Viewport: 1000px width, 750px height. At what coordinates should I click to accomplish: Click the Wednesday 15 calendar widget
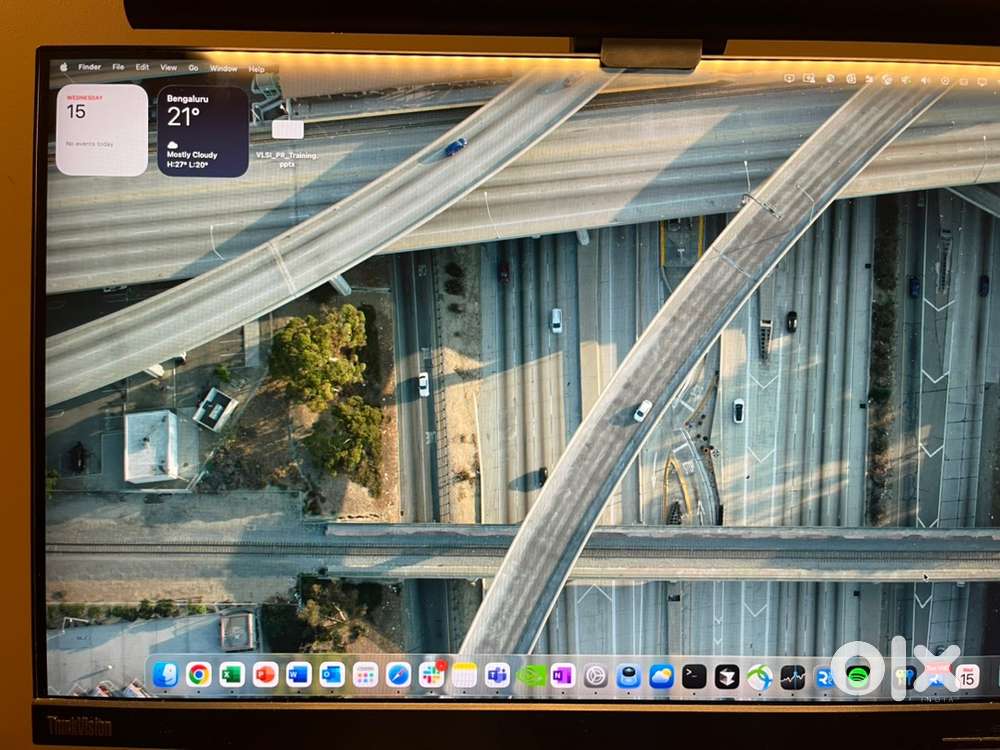point(102,130)
